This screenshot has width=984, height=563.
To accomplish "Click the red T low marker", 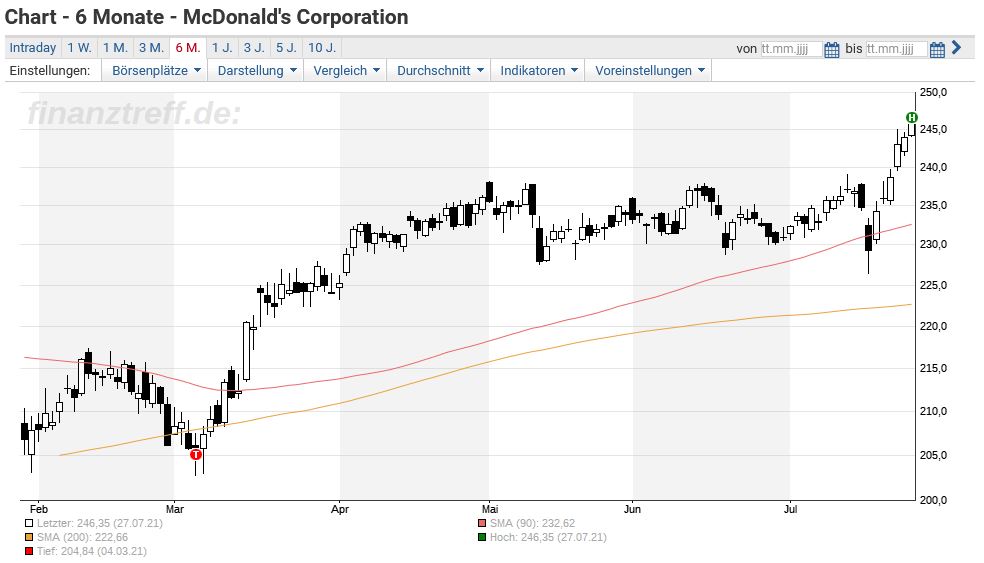I will (196, 454).
